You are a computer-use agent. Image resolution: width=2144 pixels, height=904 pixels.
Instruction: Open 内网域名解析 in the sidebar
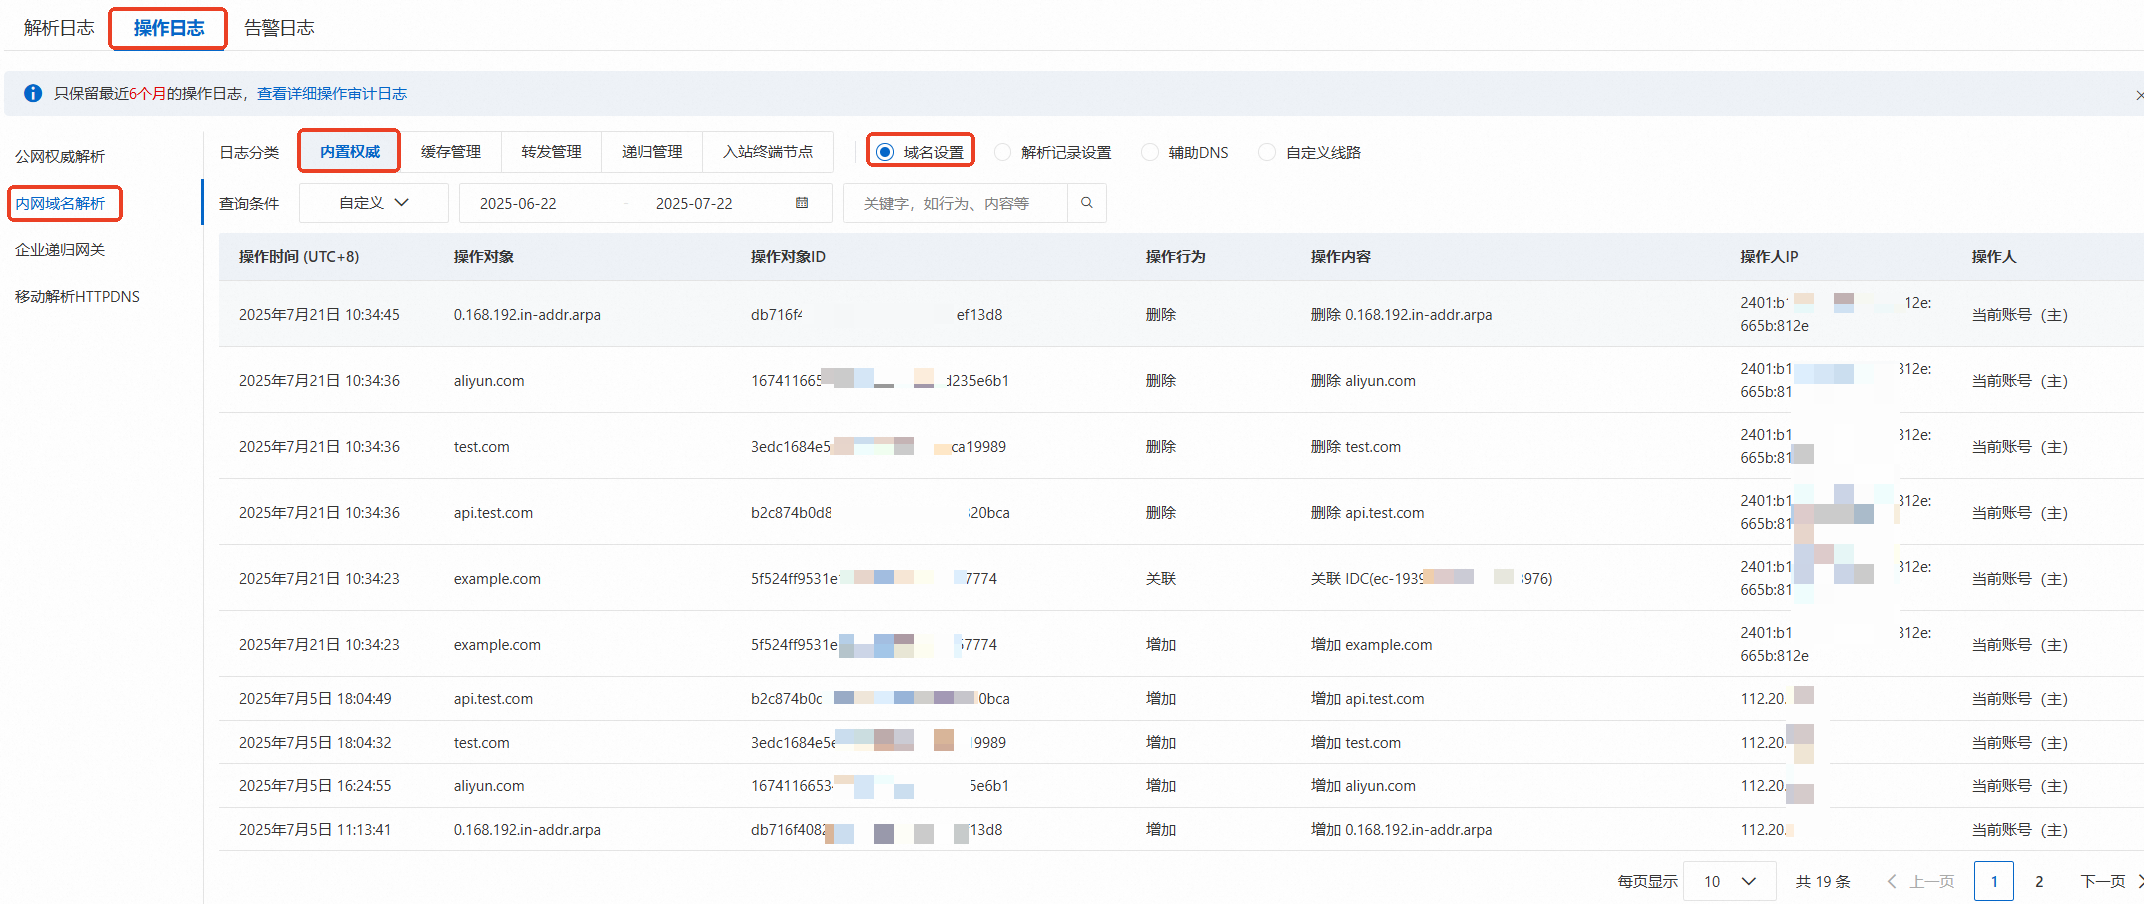point(60,203)
